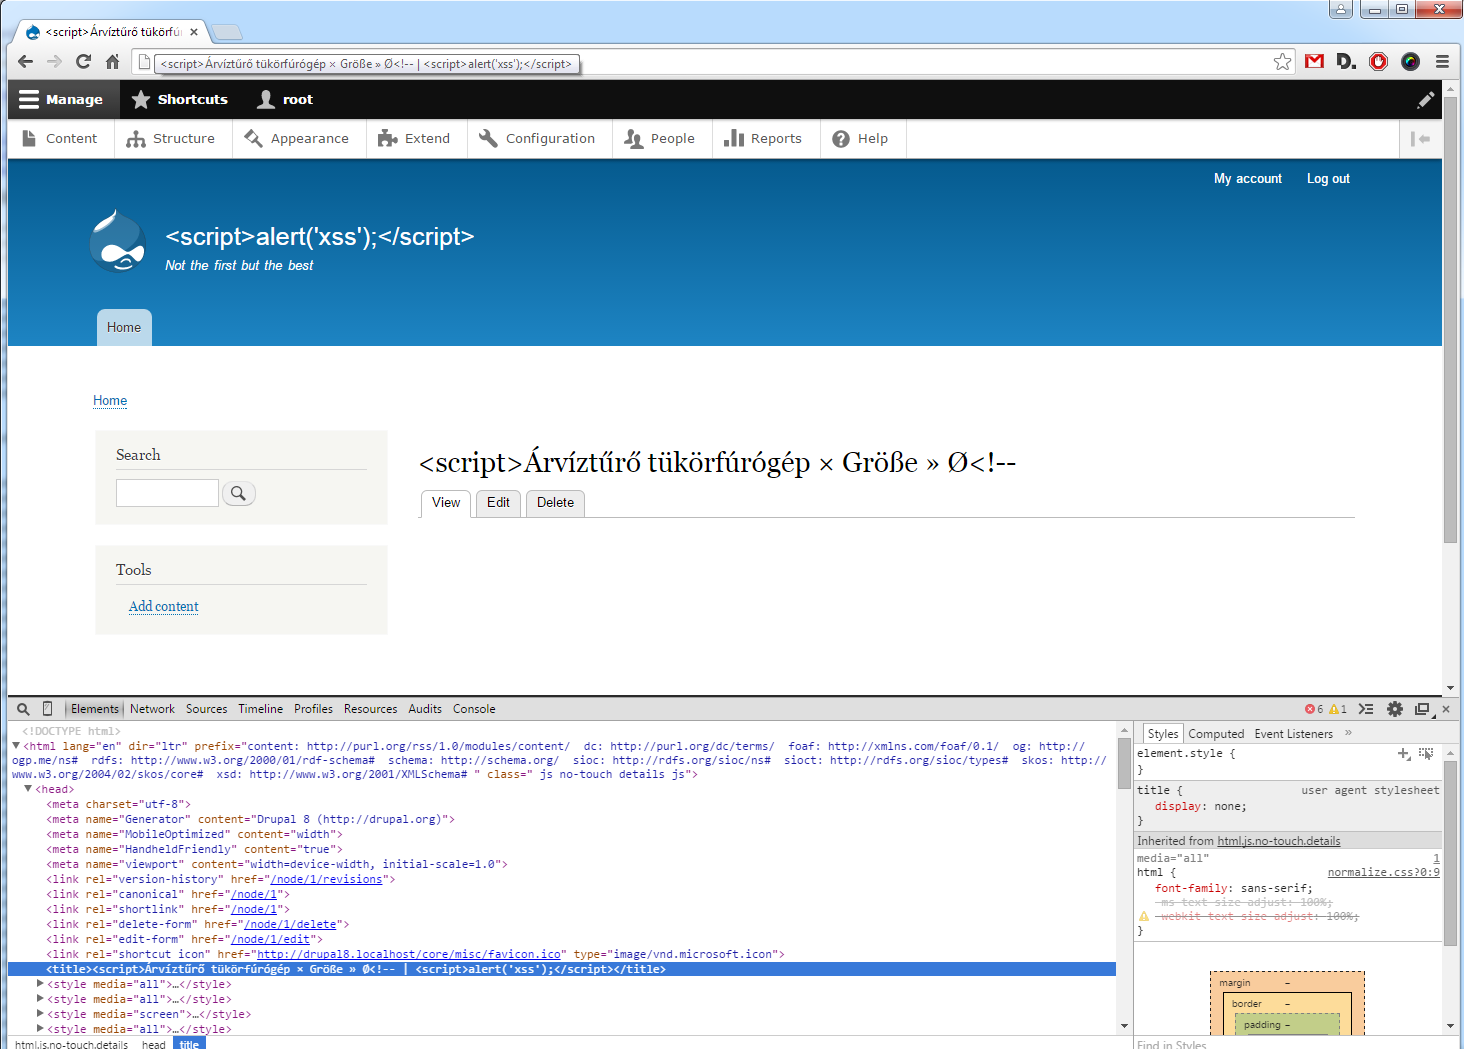Screen dimensions: 1464x1049
Task: Expand the first style media element
Action: (39, 984)
